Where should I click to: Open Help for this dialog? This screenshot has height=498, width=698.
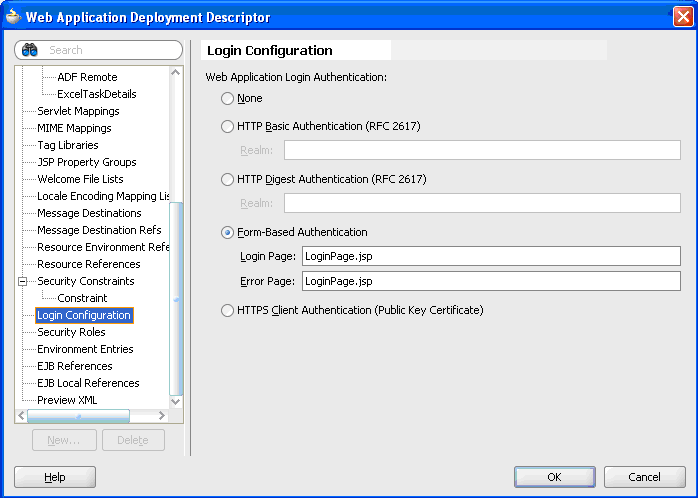point(55,477)
